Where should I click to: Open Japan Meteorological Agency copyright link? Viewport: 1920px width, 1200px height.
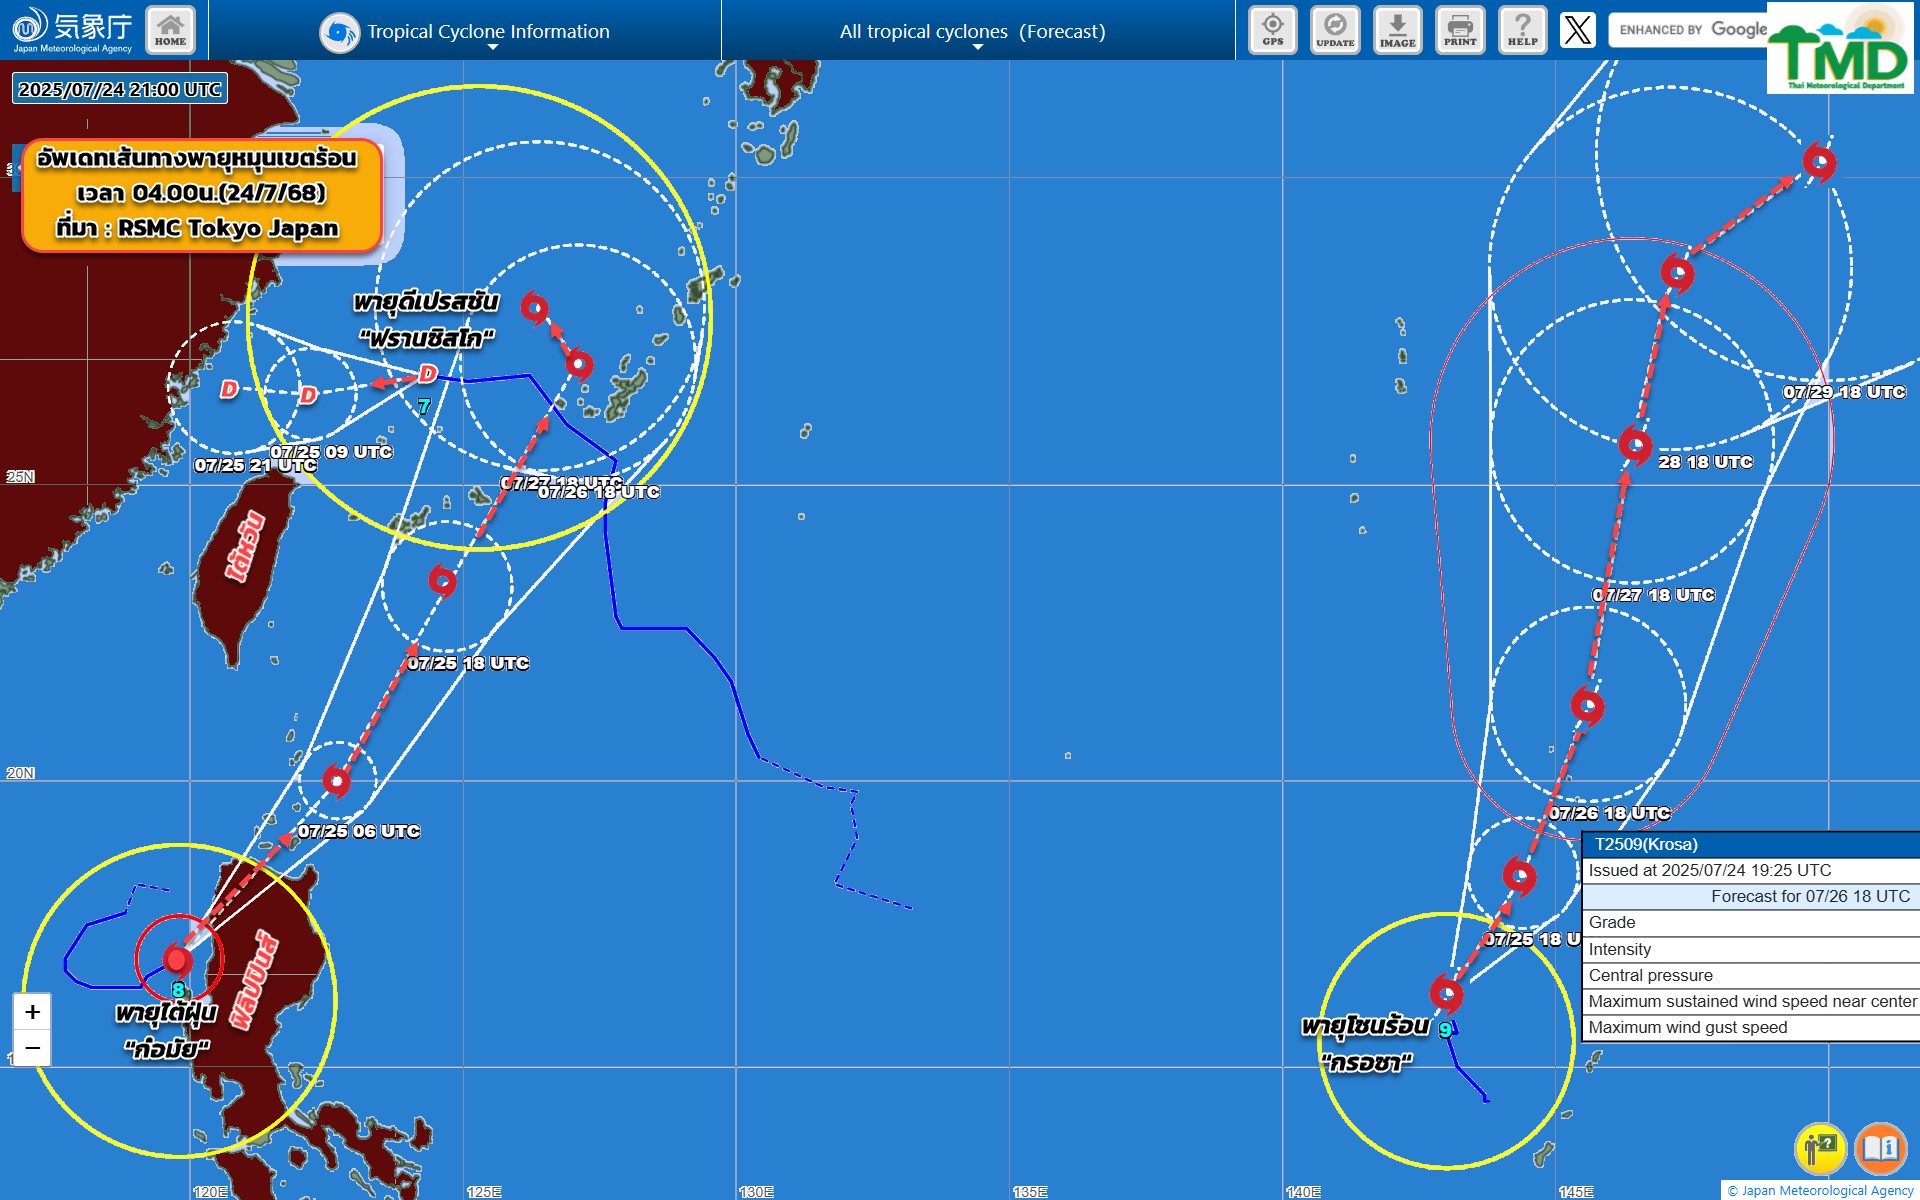1820,1190
